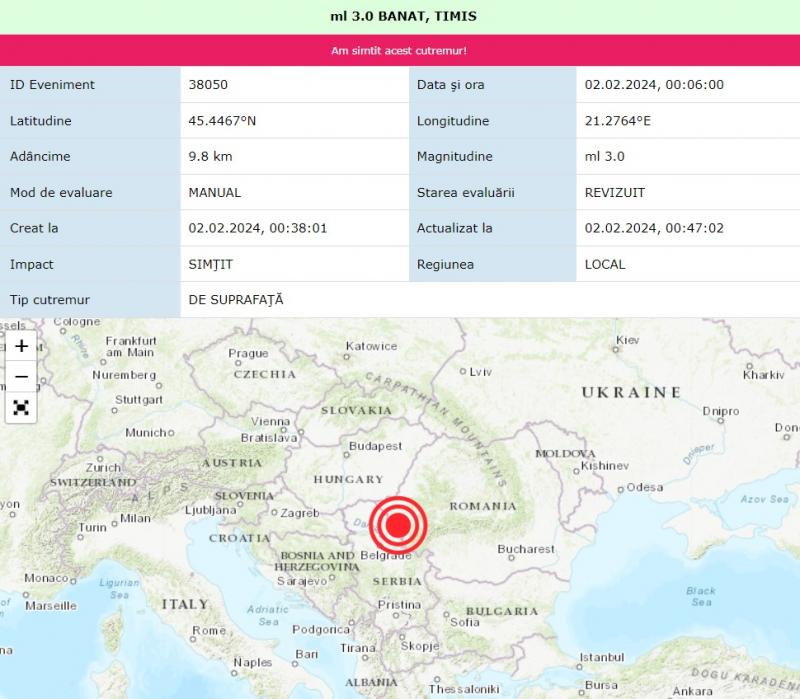Click the Rome label on map
The image size is (800, 699).
click(x=209, y=631)
